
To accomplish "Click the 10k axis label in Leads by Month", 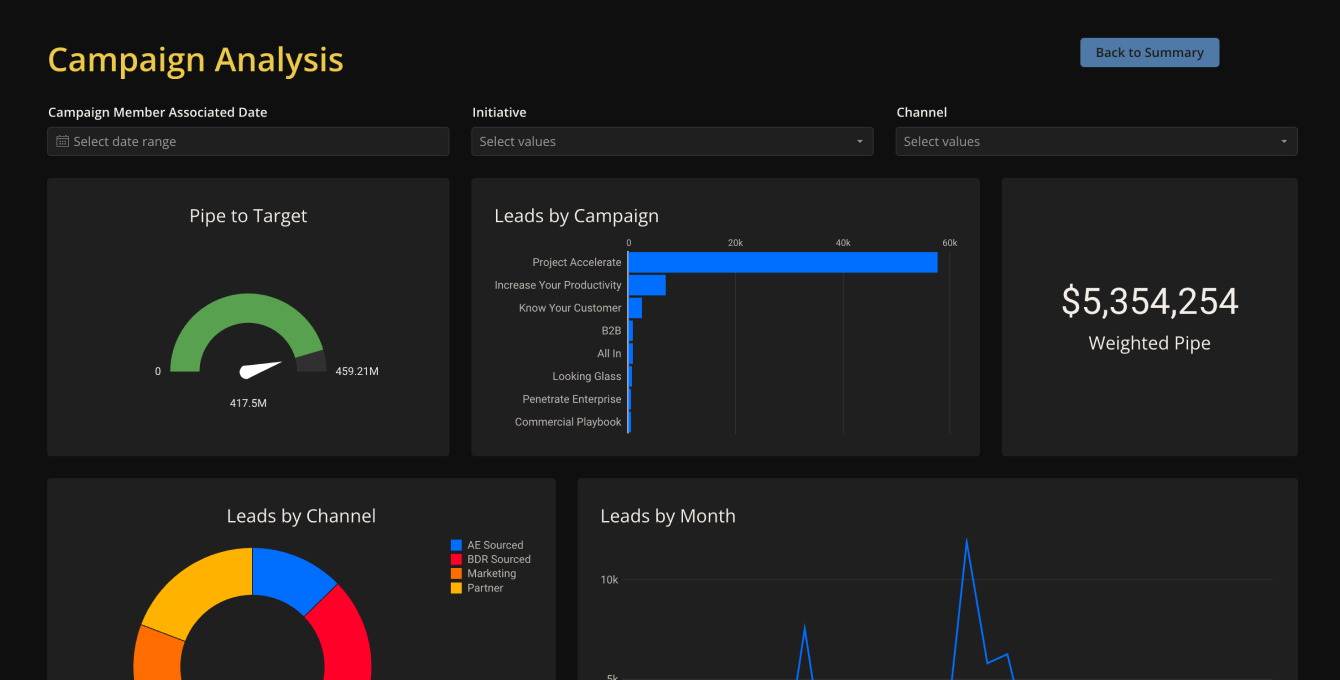I will click(609, 580).
